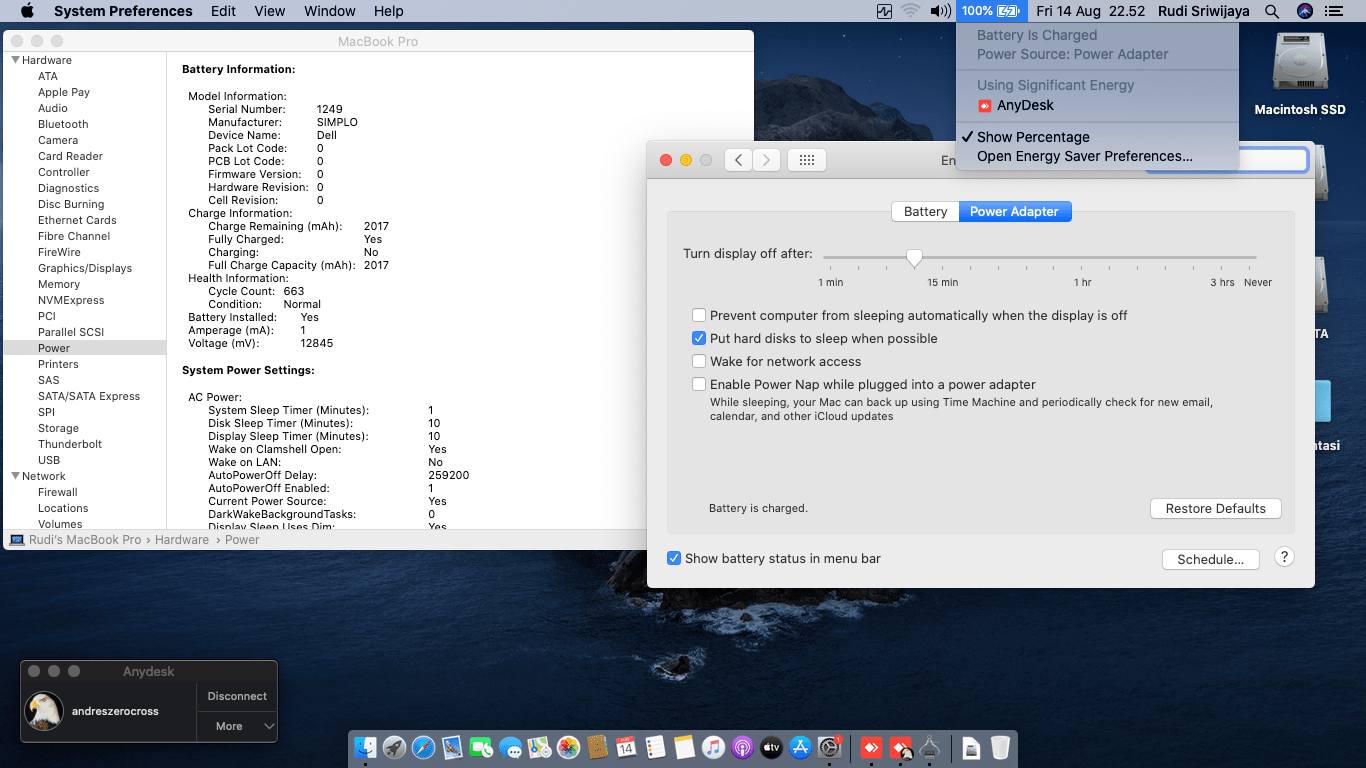Screen dimensions: 1366x768
Task: Open the Apple menu
Action: [27, 11]
